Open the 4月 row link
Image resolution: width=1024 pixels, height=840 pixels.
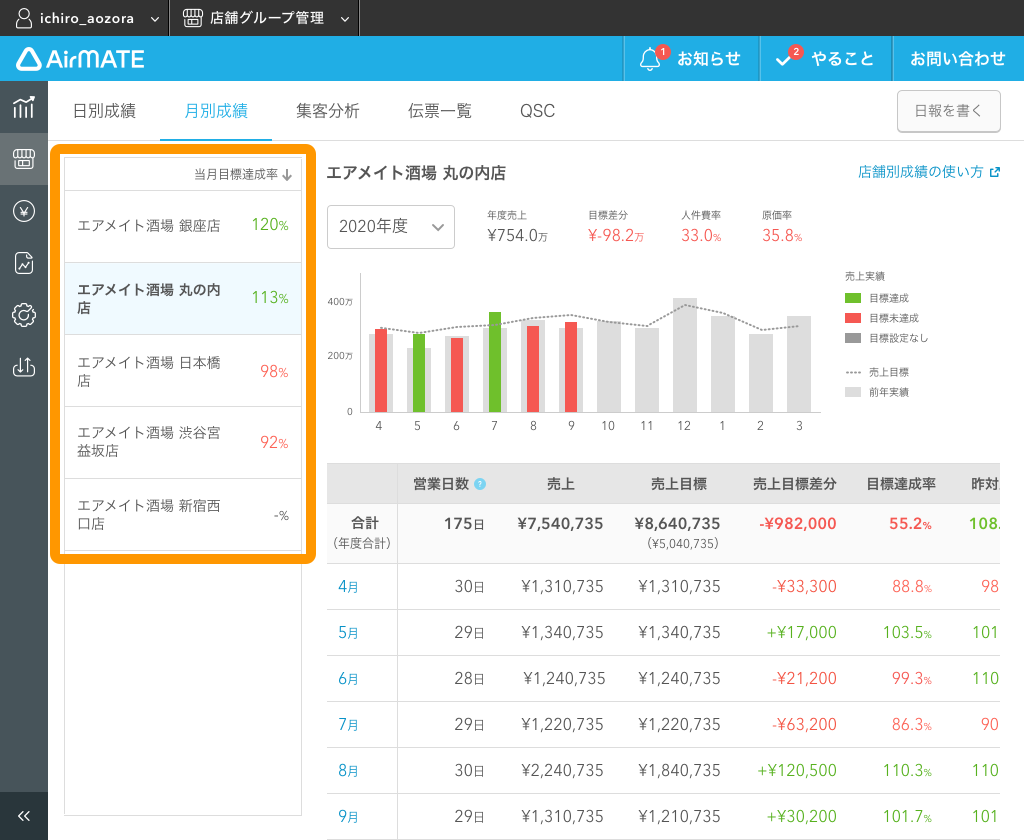click(x=348, y=587)
